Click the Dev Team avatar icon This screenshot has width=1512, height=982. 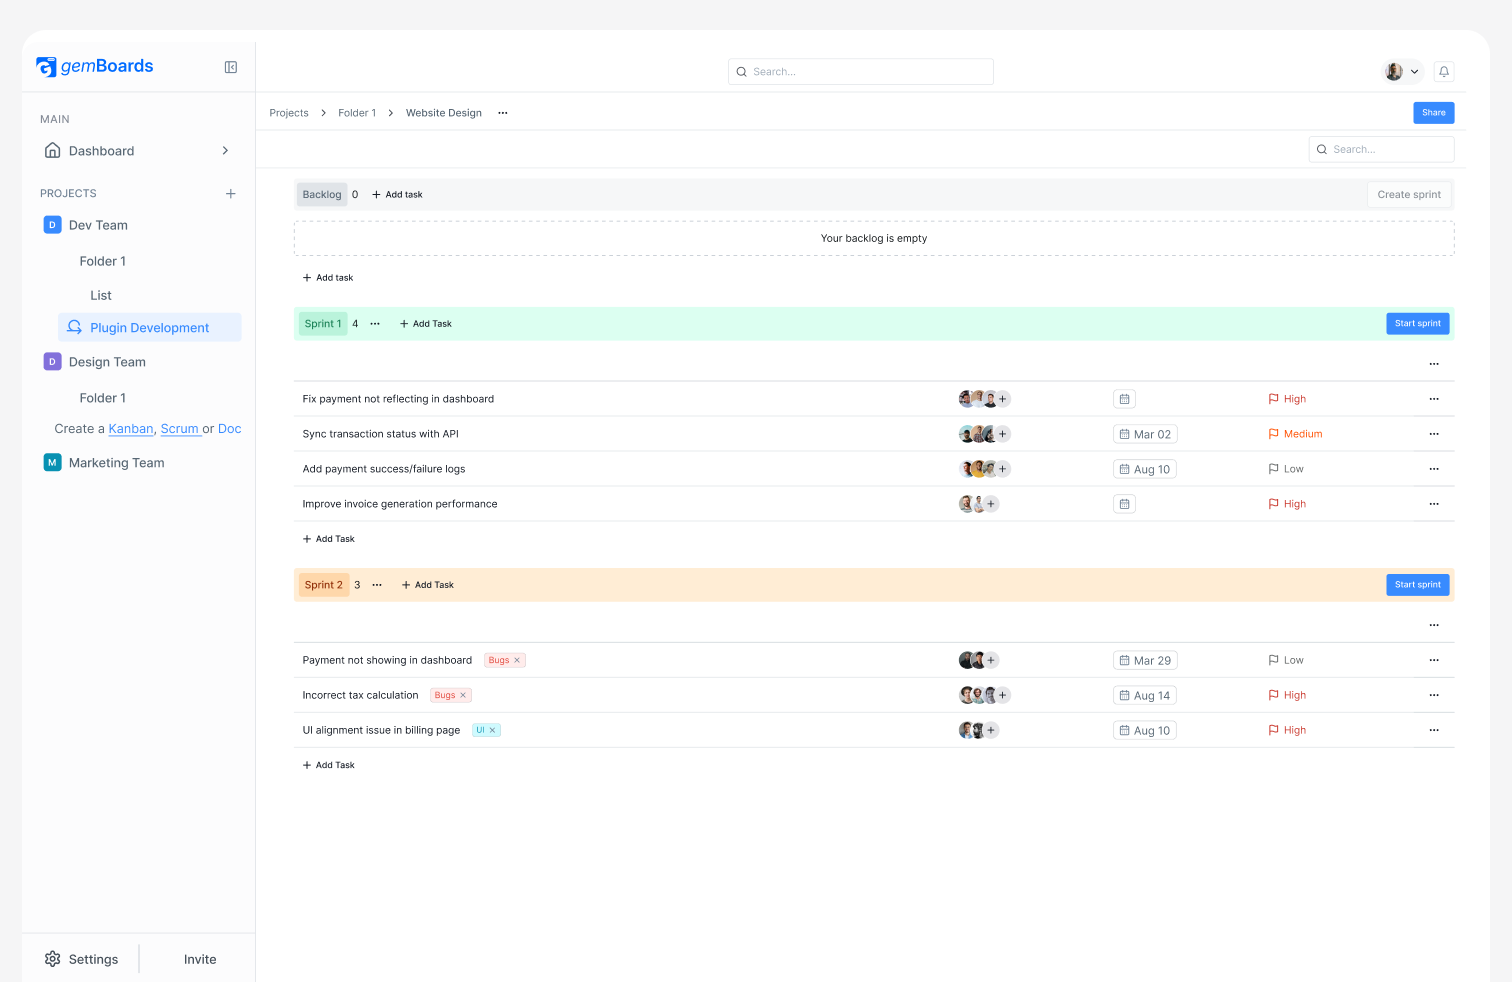pos(52,224)
